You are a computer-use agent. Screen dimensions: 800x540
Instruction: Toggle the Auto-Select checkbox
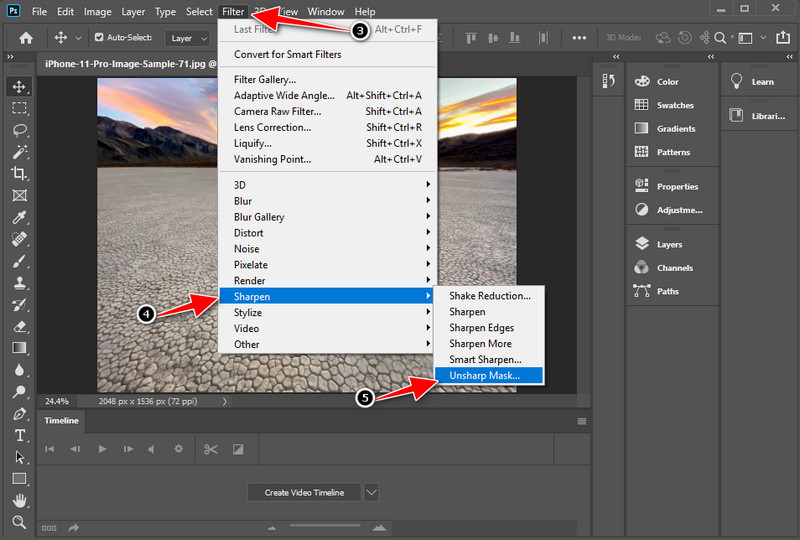click(99, 38)
